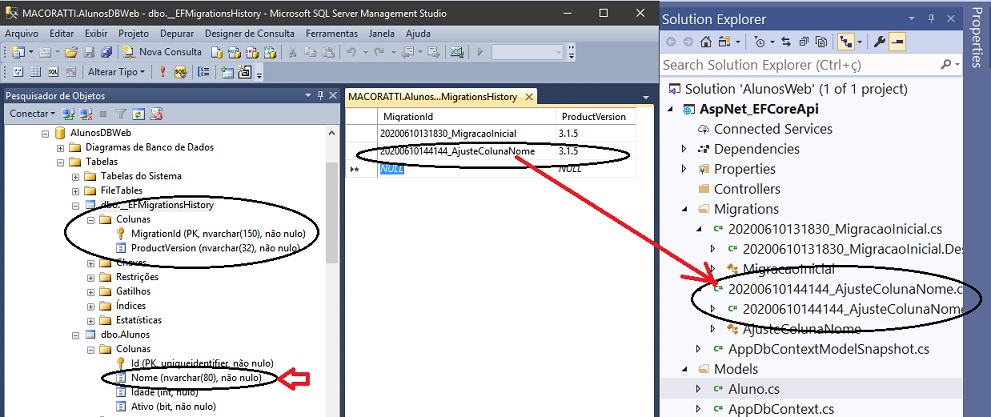Click the Properties wrench icon in Solution Explorer
The width and height of the screenshot is (991, 417).
click(879, 42)
